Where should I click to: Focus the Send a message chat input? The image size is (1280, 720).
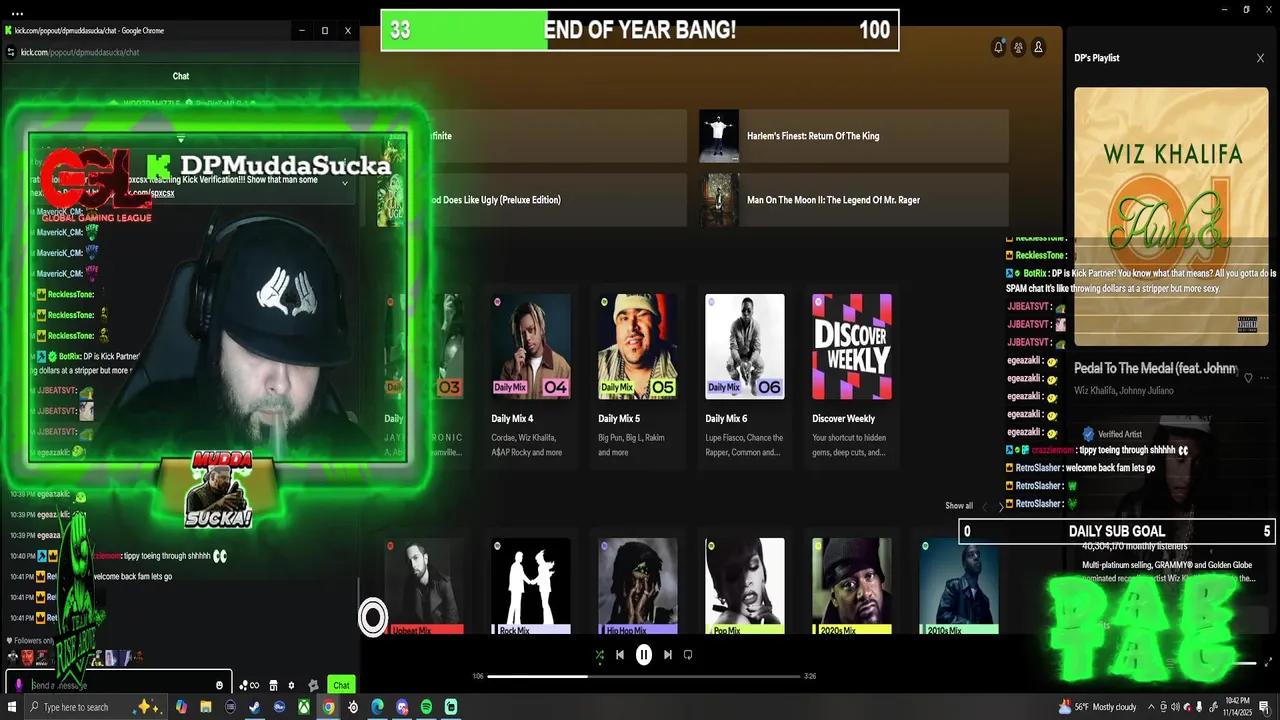click(x=119, y=685)
